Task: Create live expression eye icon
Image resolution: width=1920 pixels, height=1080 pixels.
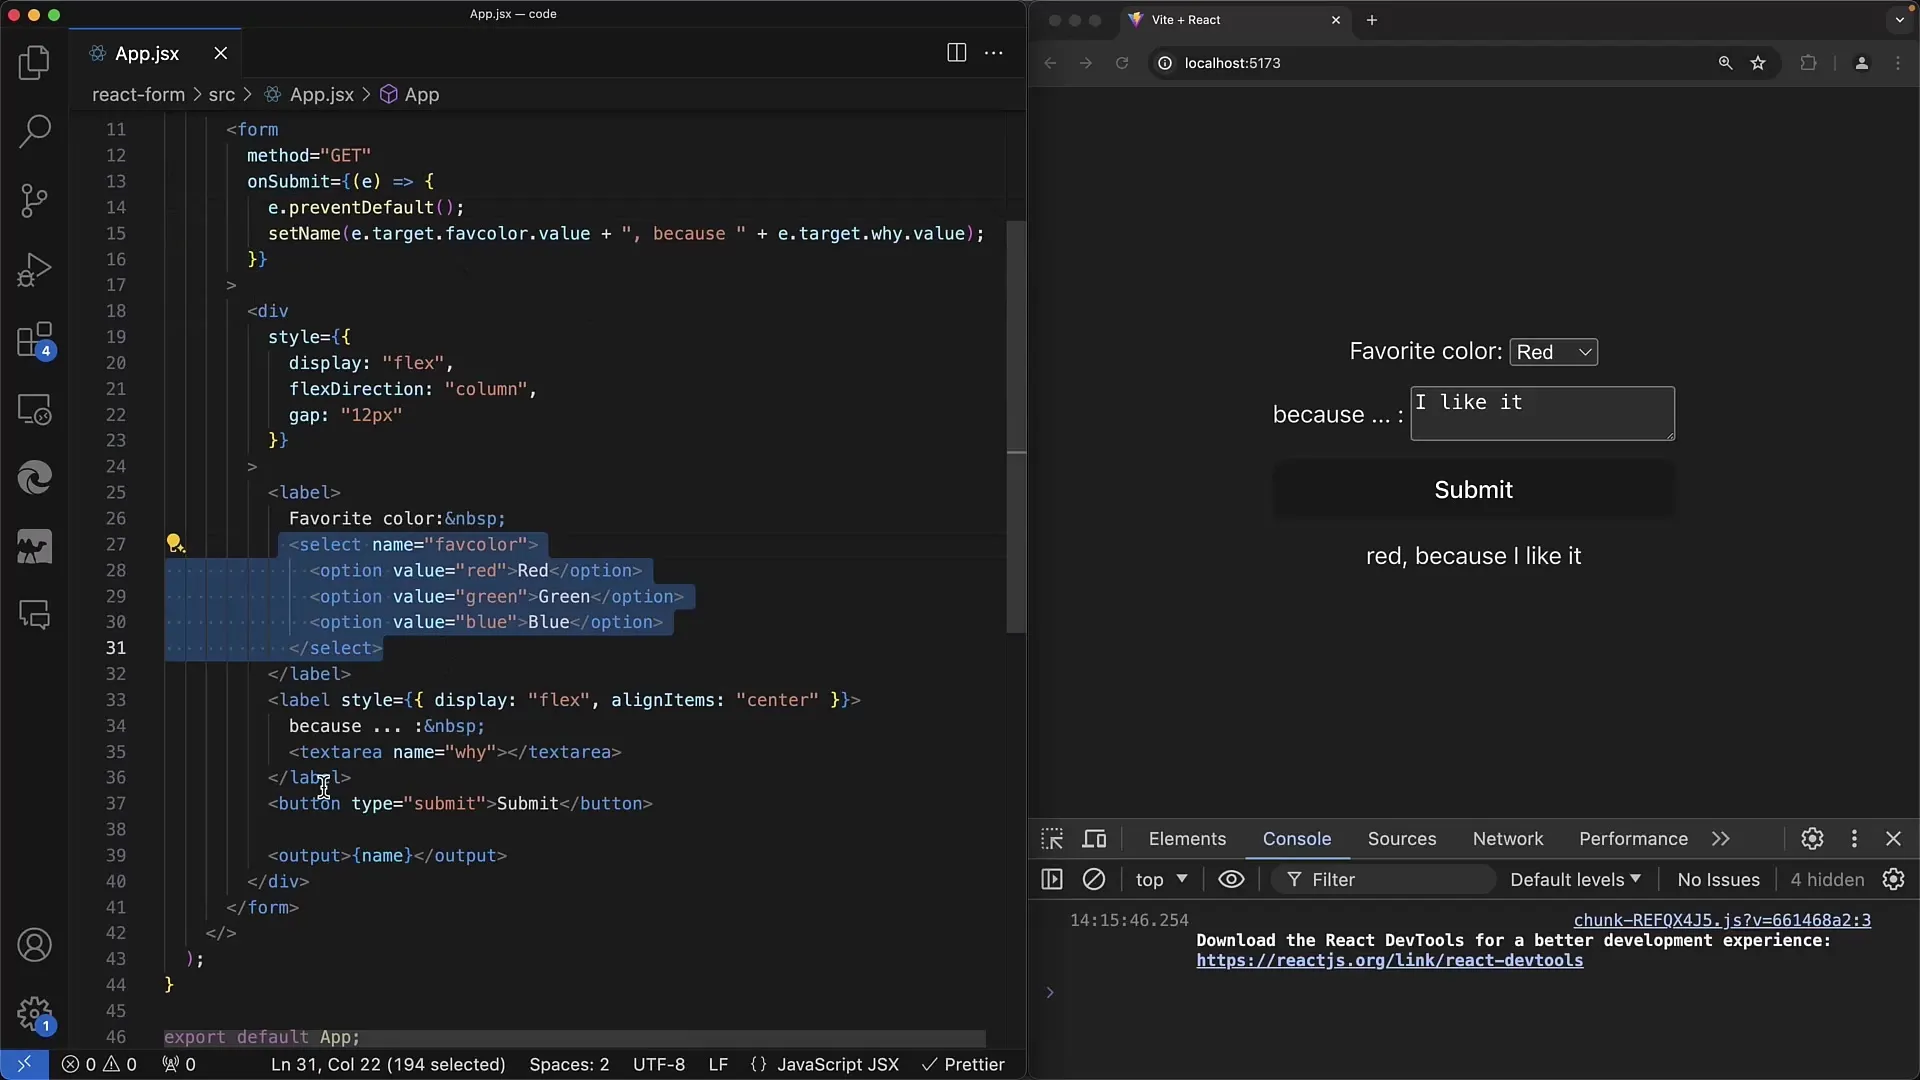Action: coord(1231,879)
